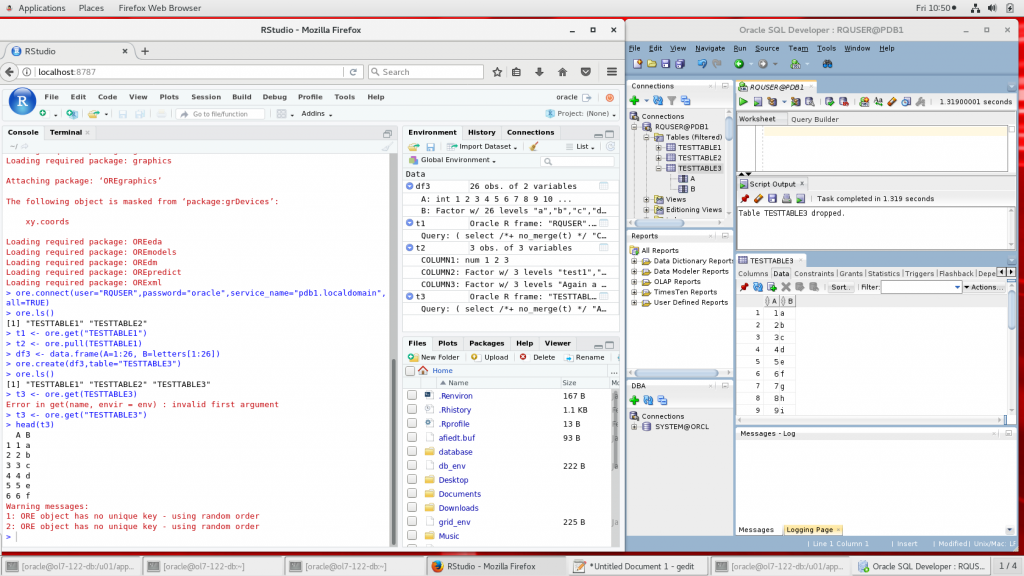This screenshot has width=1024, height=576.
Task: Load workspace in RStudio Environment pane
Action: [x=414, y=147]
